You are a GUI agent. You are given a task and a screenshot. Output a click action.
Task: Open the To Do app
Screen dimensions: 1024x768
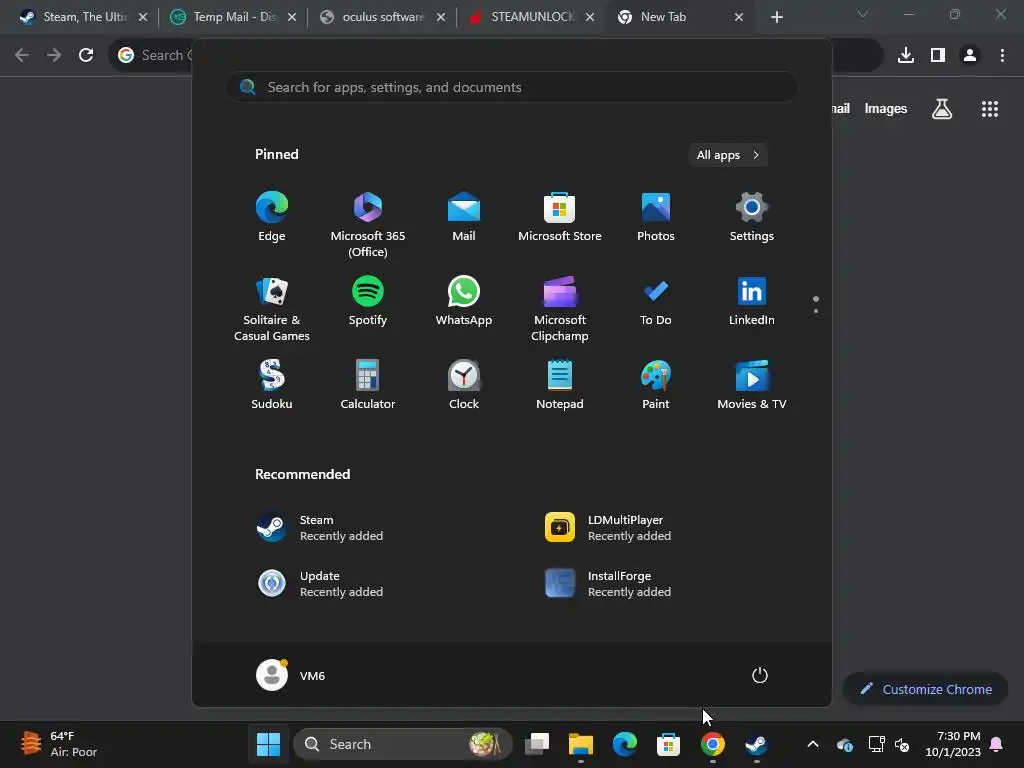click(656, 301)
